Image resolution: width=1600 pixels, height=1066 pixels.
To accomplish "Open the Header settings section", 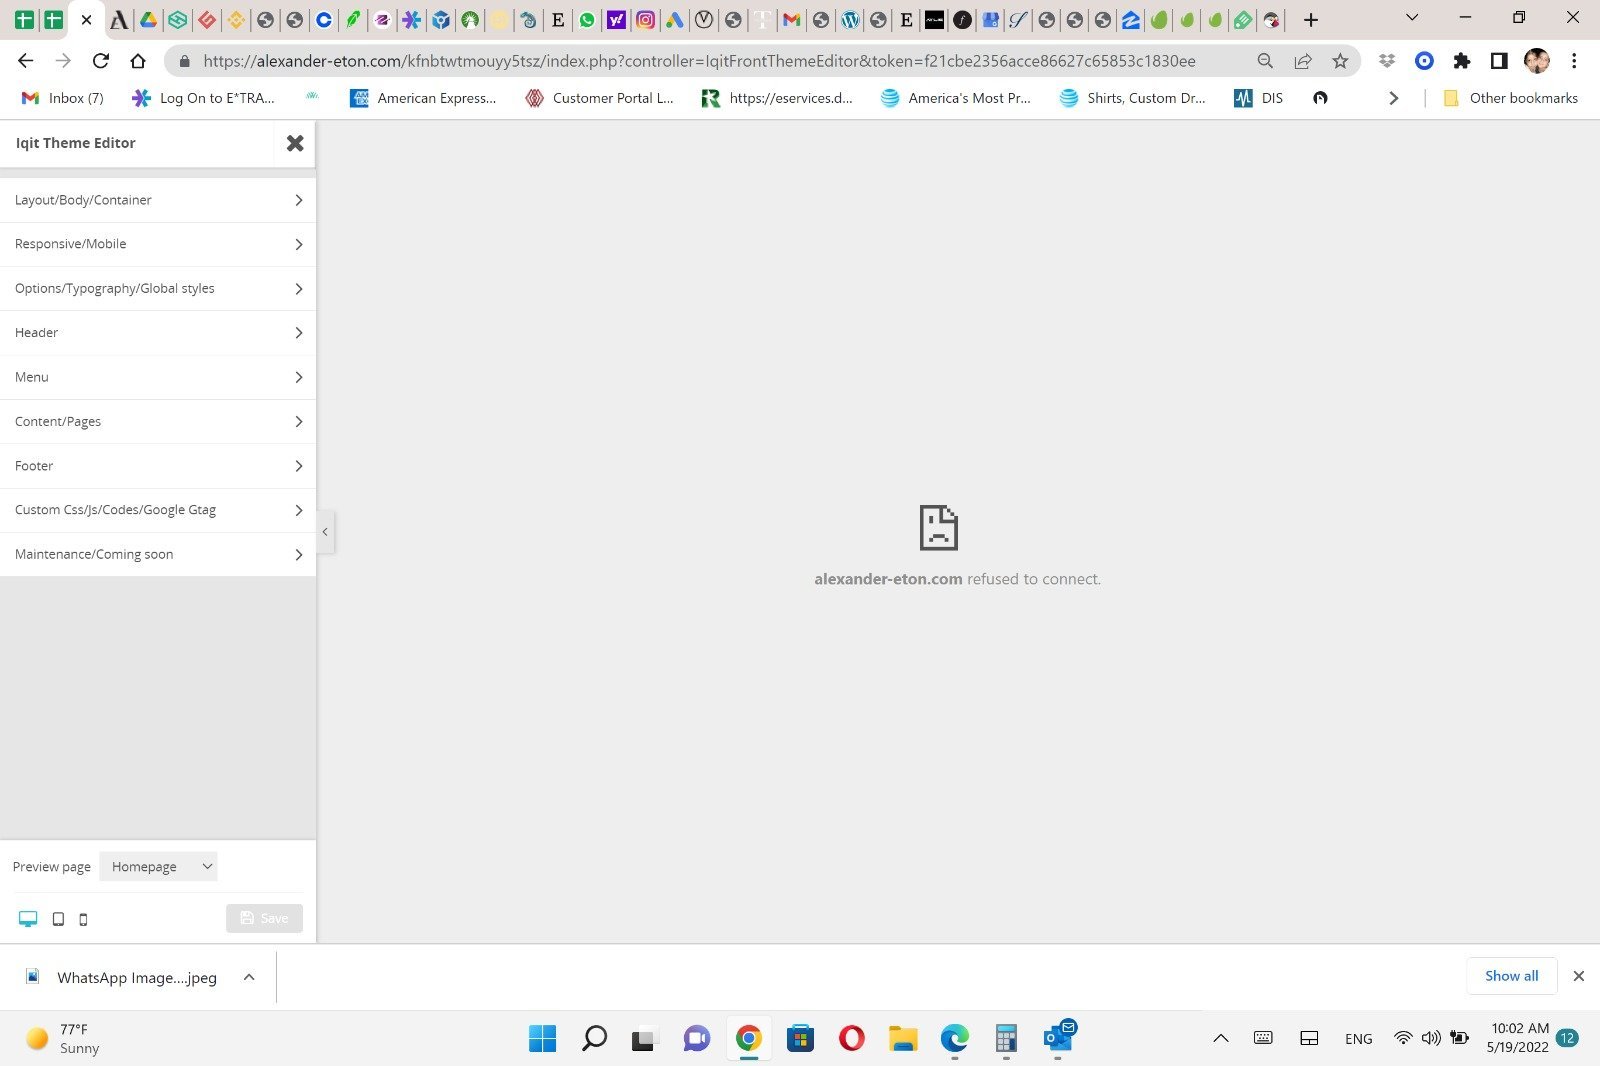I will [x=158, y=333].
